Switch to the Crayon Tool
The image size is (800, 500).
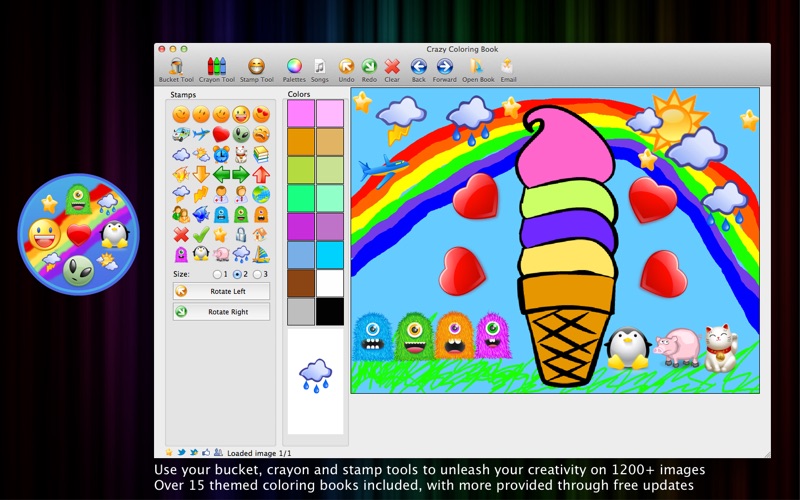click(216, 68)
